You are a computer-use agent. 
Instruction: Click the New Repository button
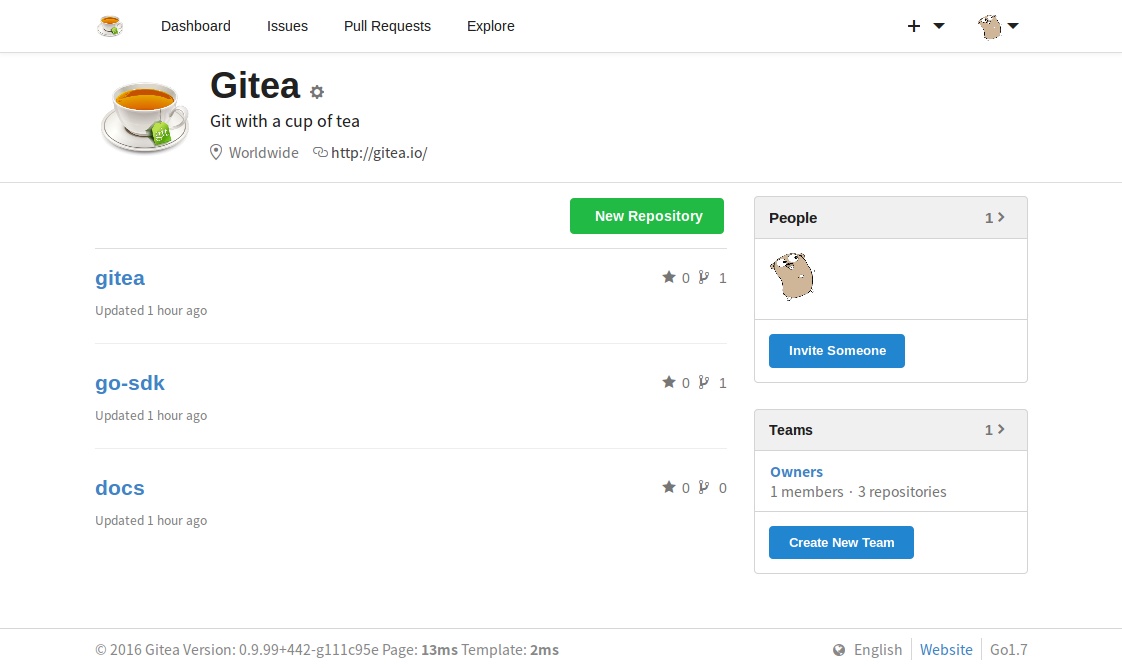click(647, 216)
